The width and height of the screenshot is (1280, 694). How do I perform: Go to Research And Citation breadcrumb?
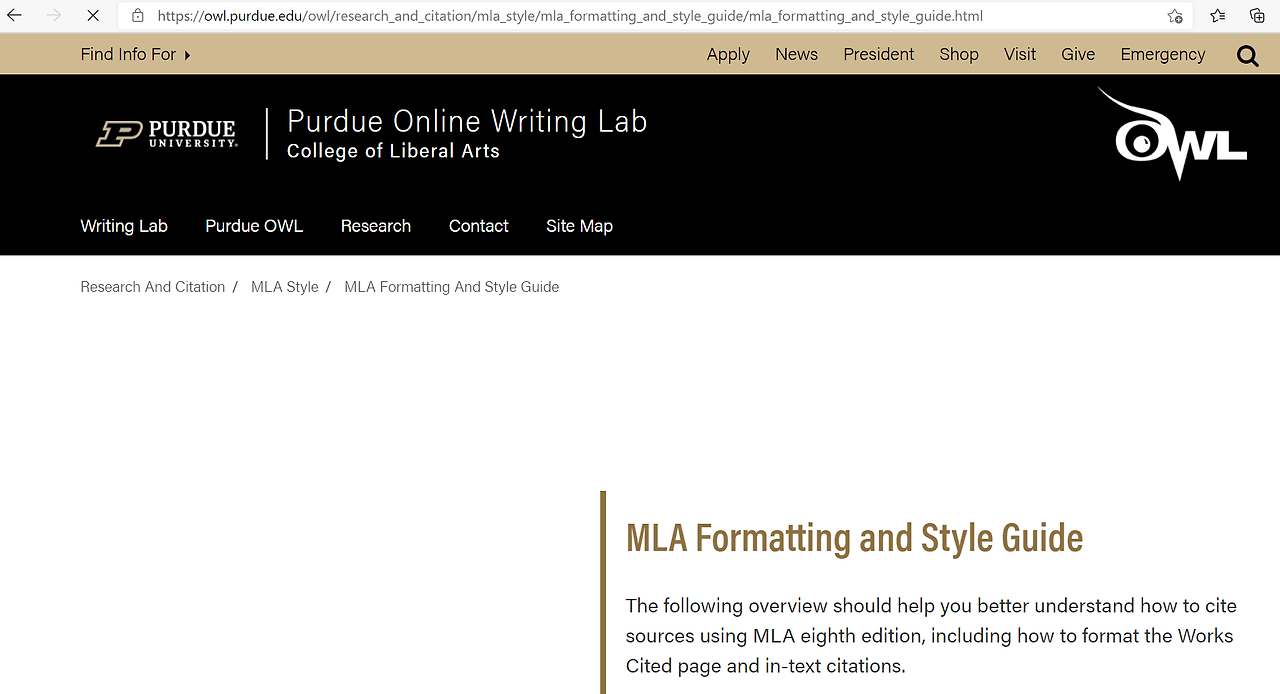153,287
